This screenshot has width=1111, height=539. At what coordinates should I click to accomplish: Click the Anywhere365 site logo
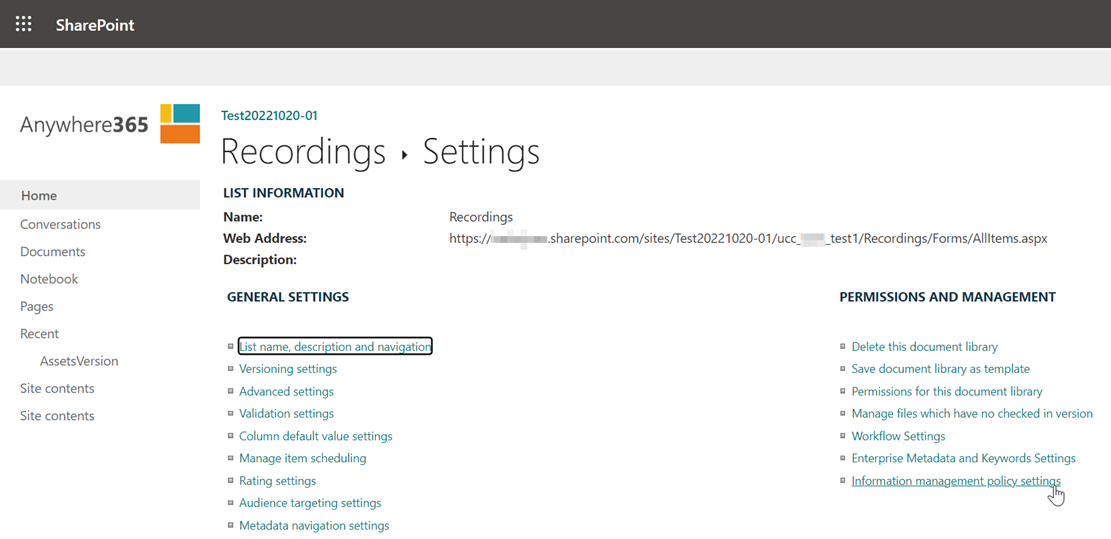(x=110, y=124)
